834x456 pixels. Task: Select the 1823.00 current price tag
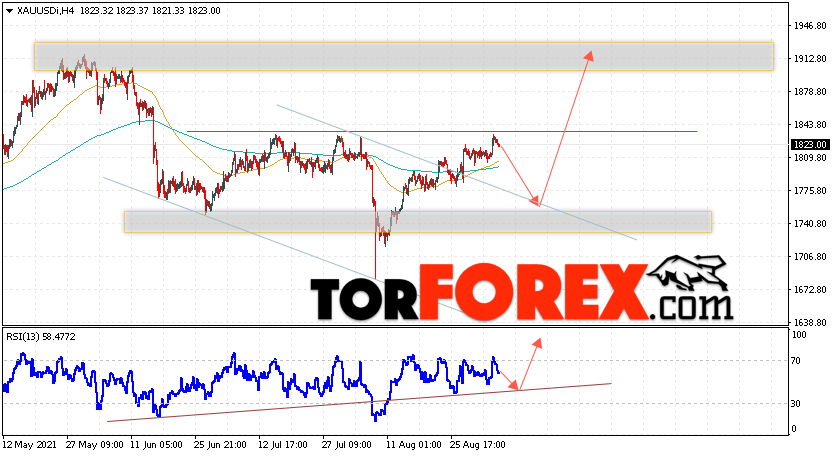coord(810,145)
